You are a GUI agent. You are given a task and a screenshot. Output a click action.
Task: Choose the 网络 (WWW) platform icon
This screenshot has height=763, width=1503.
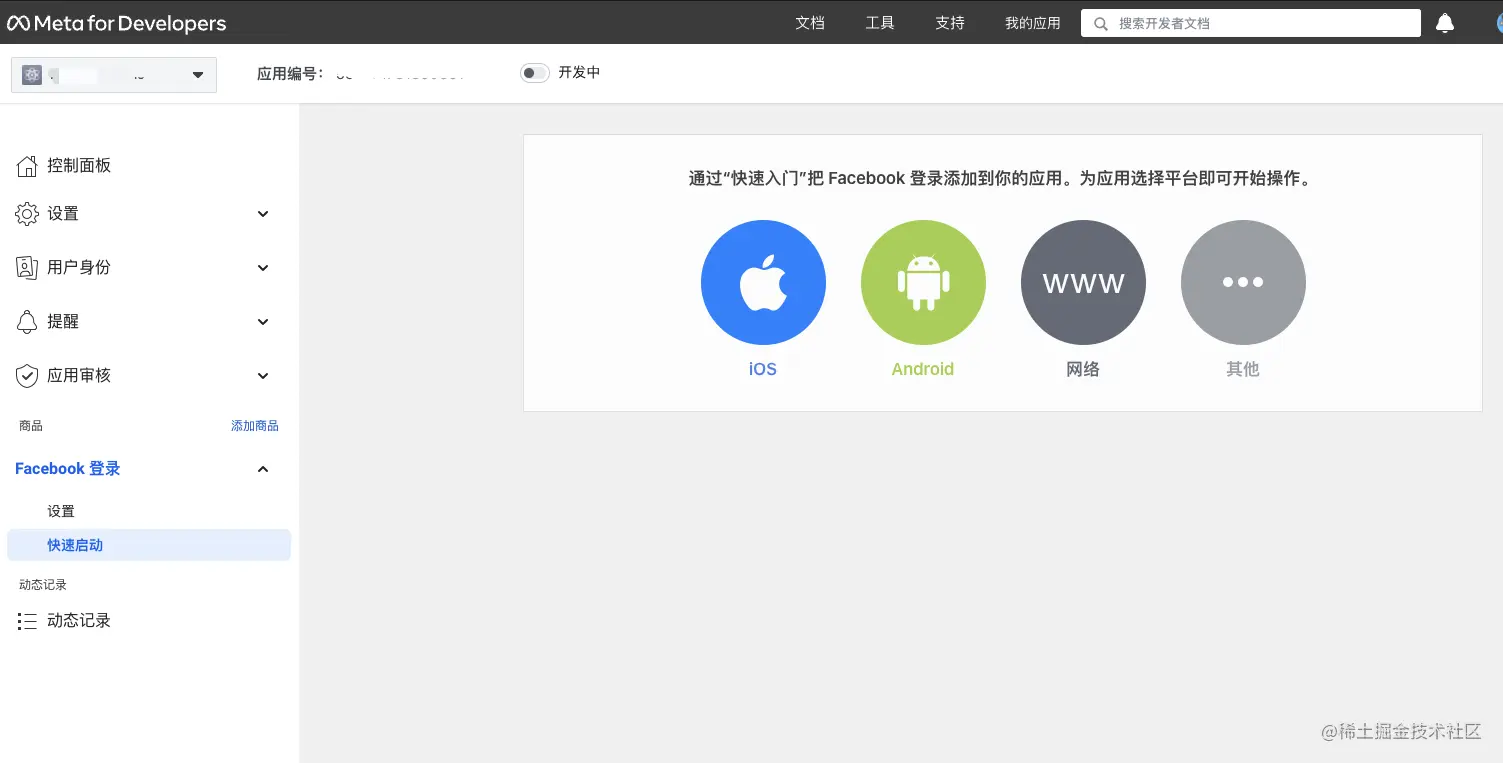pos(1082,282)
